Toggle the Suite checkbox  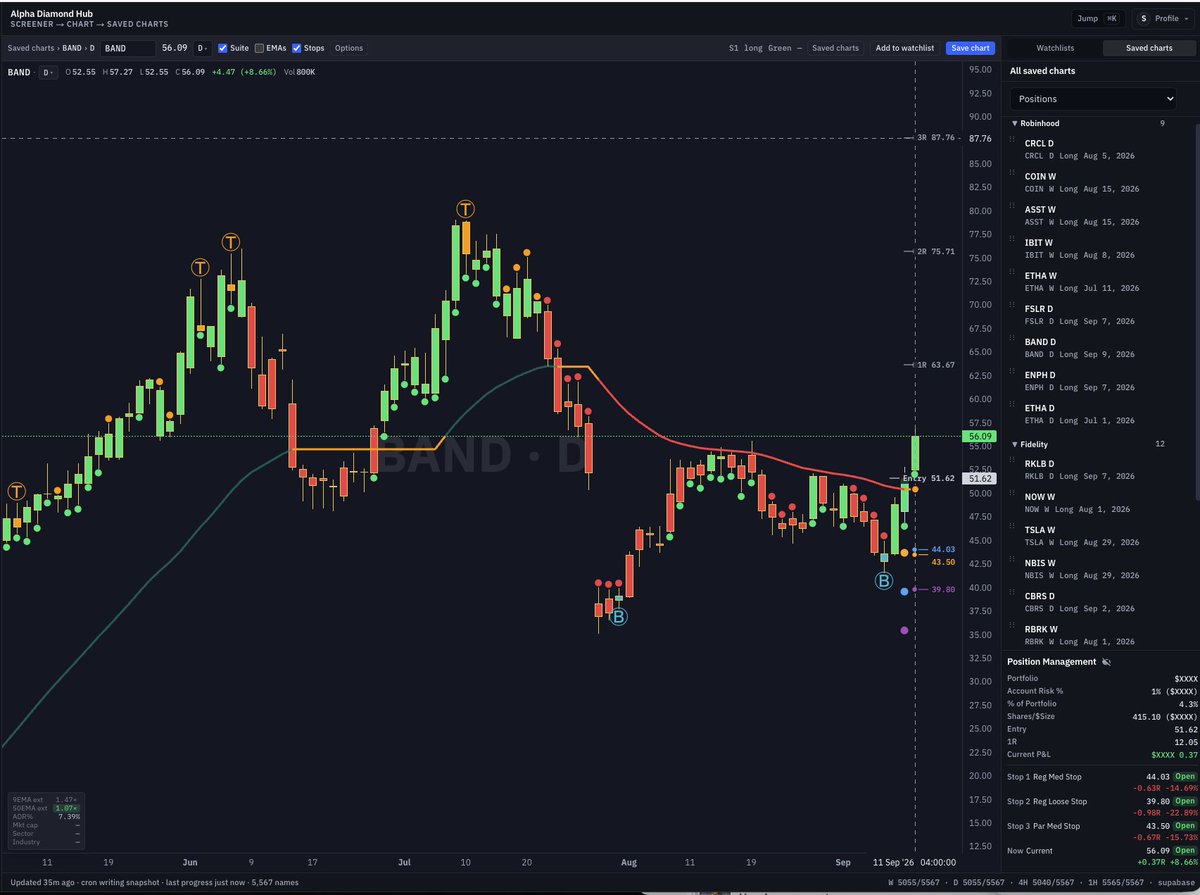224,48
